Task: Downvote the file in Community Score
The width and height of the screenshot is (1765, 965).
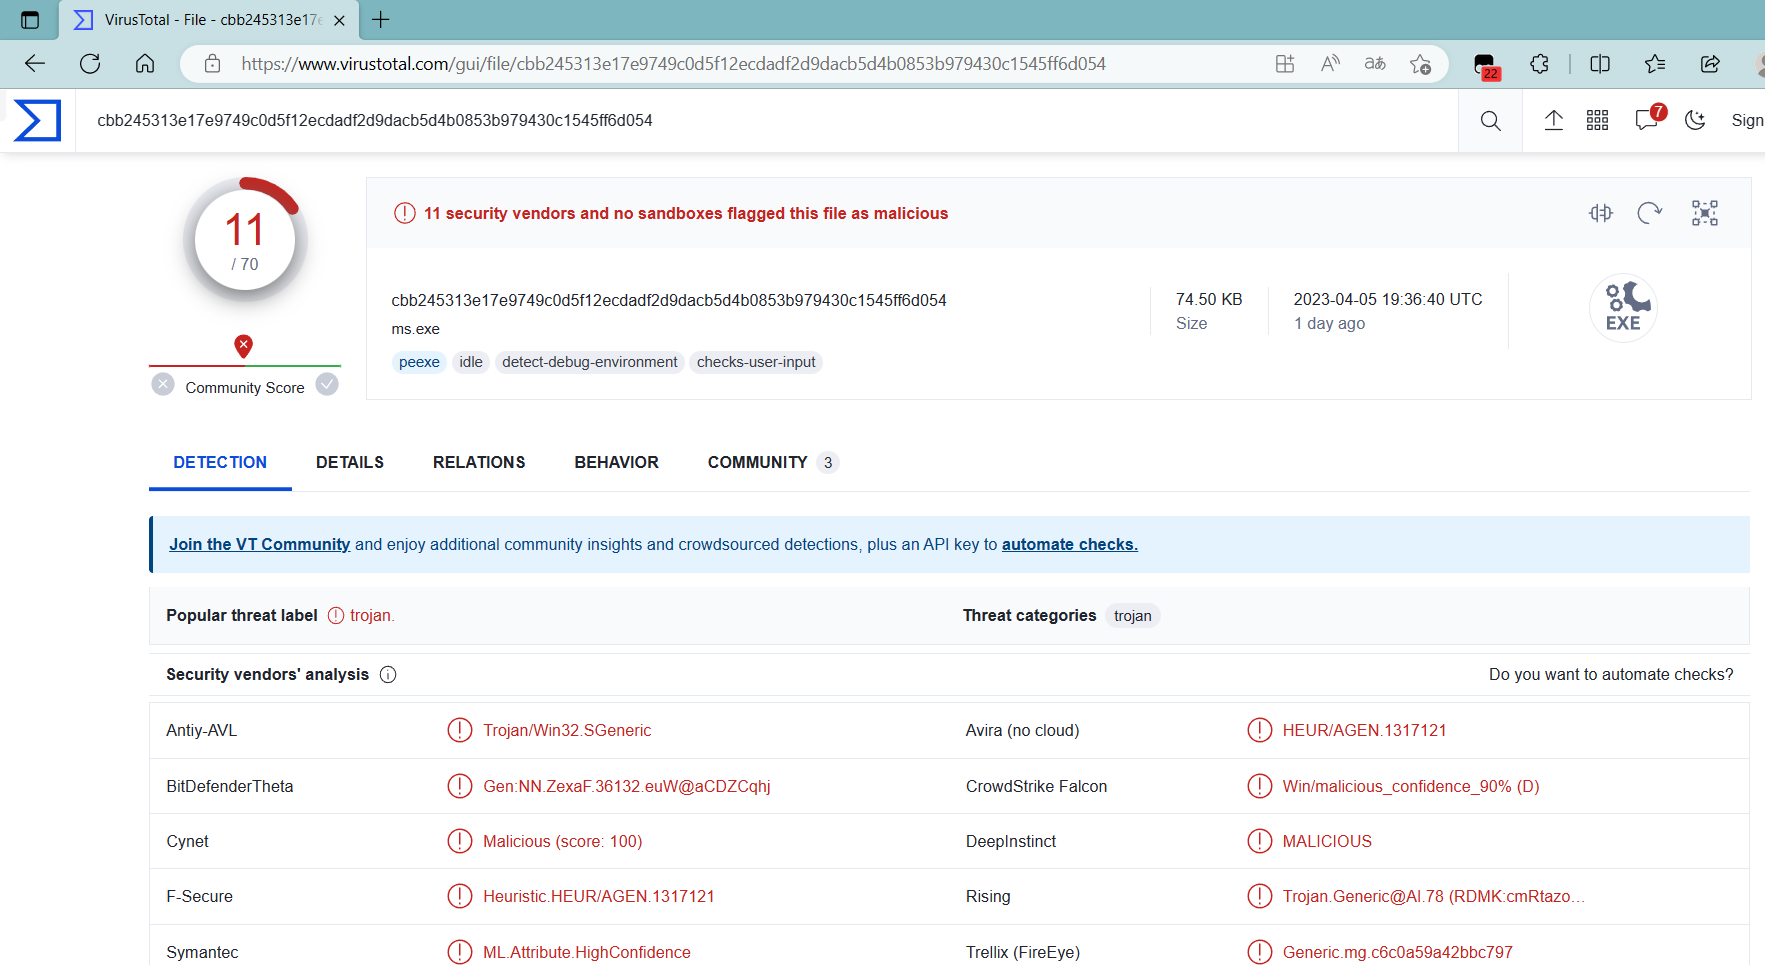Action: pyautogui.click(x=163, y=384)
